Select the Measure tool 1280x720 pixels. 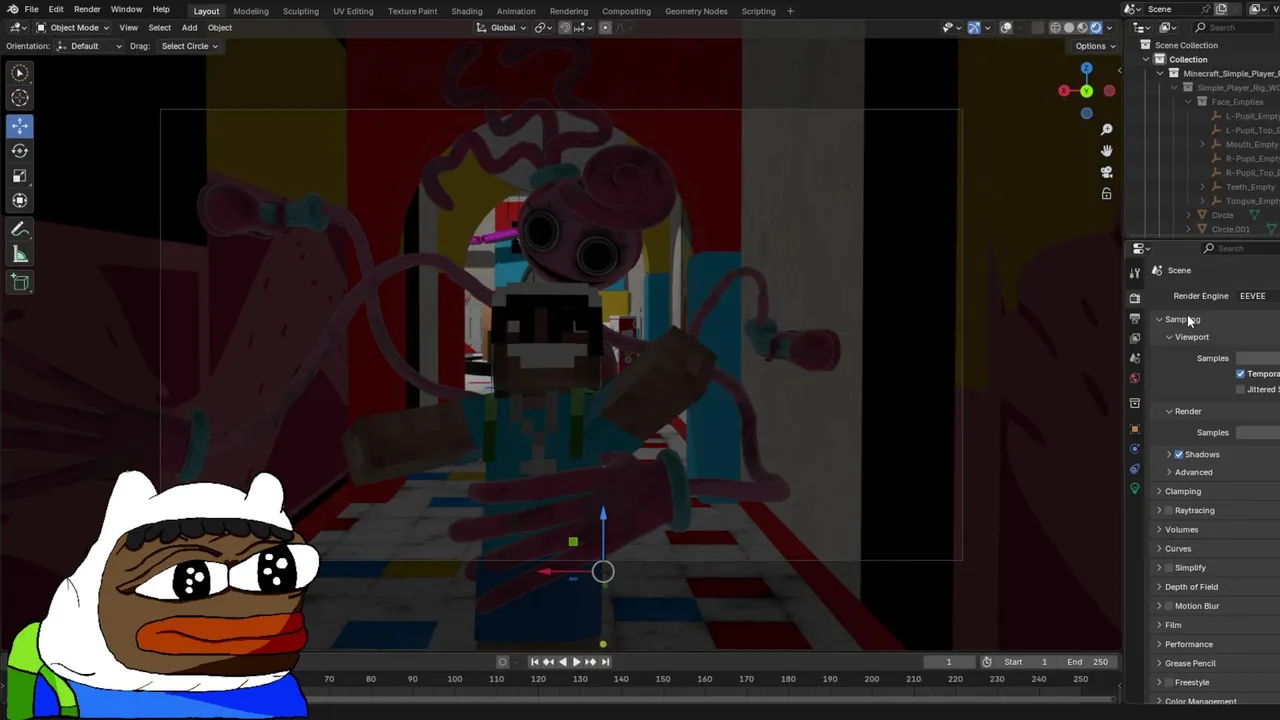(x=20, y=254)
